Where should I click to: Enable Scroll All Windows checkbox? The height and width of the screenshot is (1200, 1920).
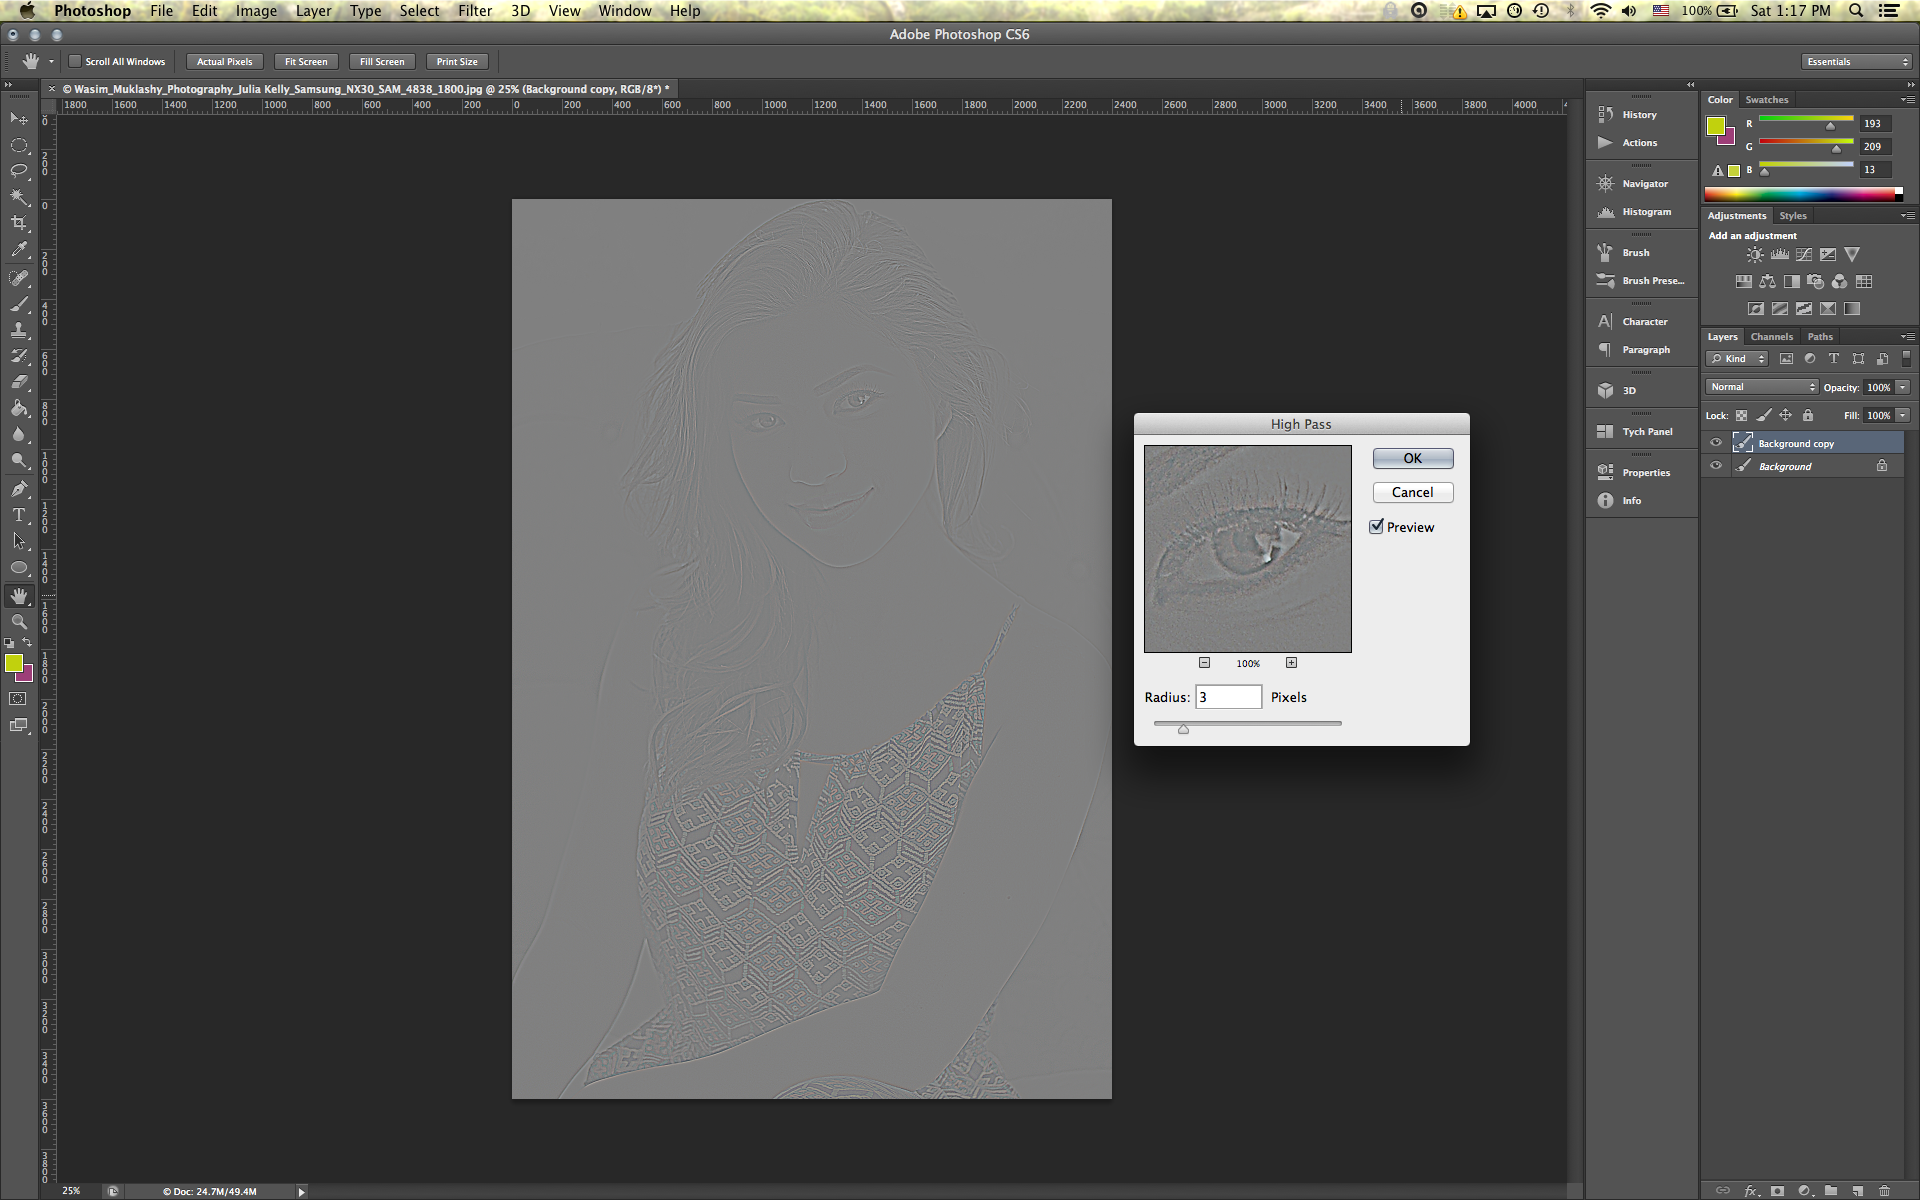coord(75,62)
